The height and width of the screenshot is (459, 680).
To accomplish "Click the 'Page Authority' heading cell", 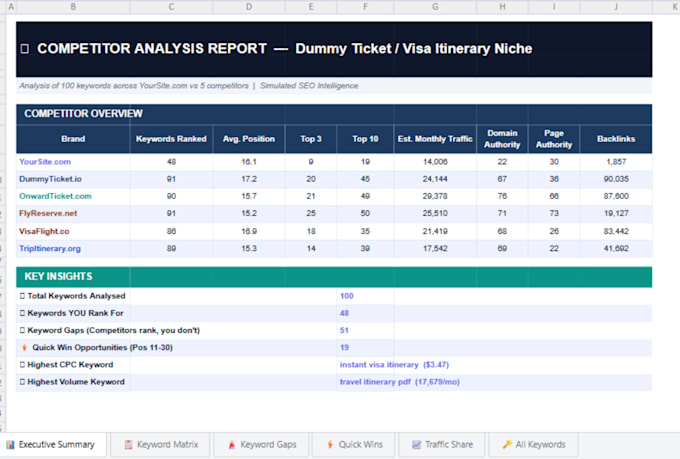I will (554, 139).
